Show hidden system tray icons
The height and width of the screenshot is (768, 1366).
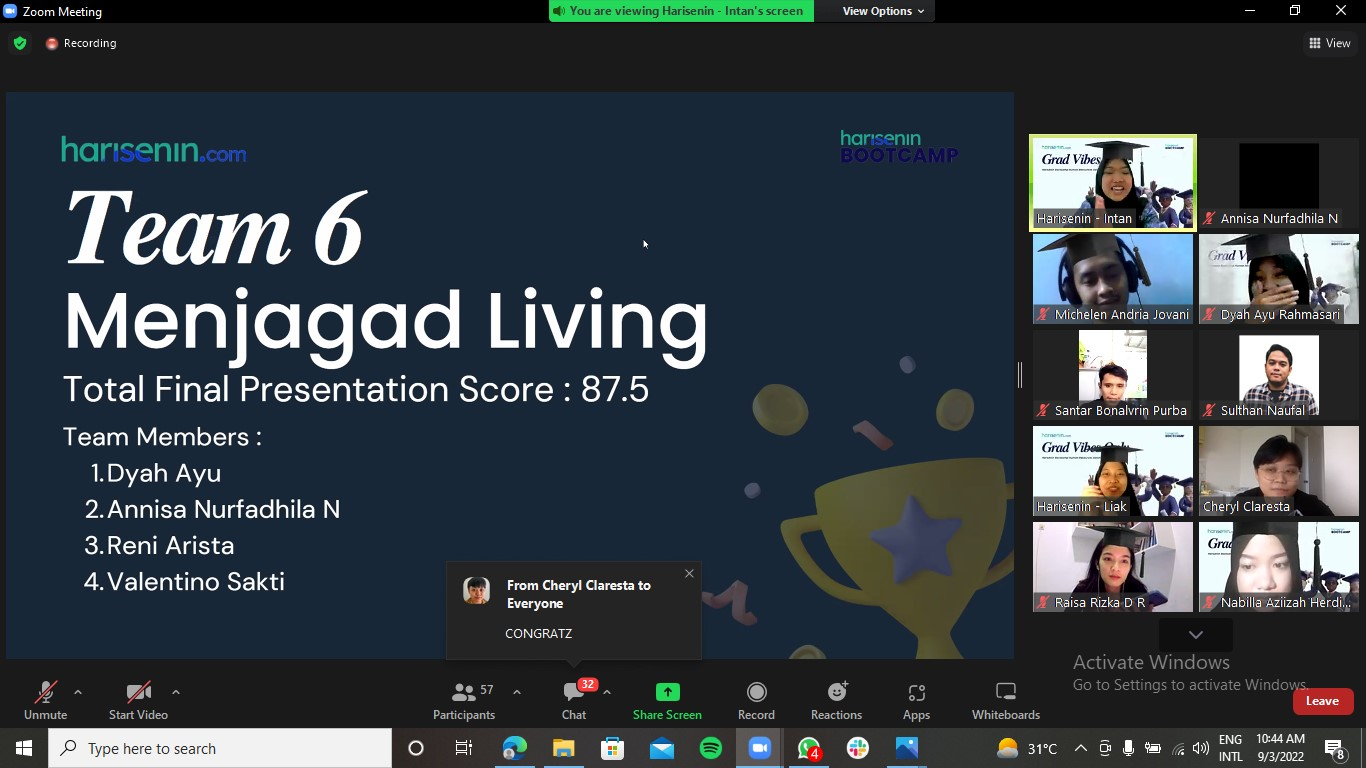(1081, 748)
